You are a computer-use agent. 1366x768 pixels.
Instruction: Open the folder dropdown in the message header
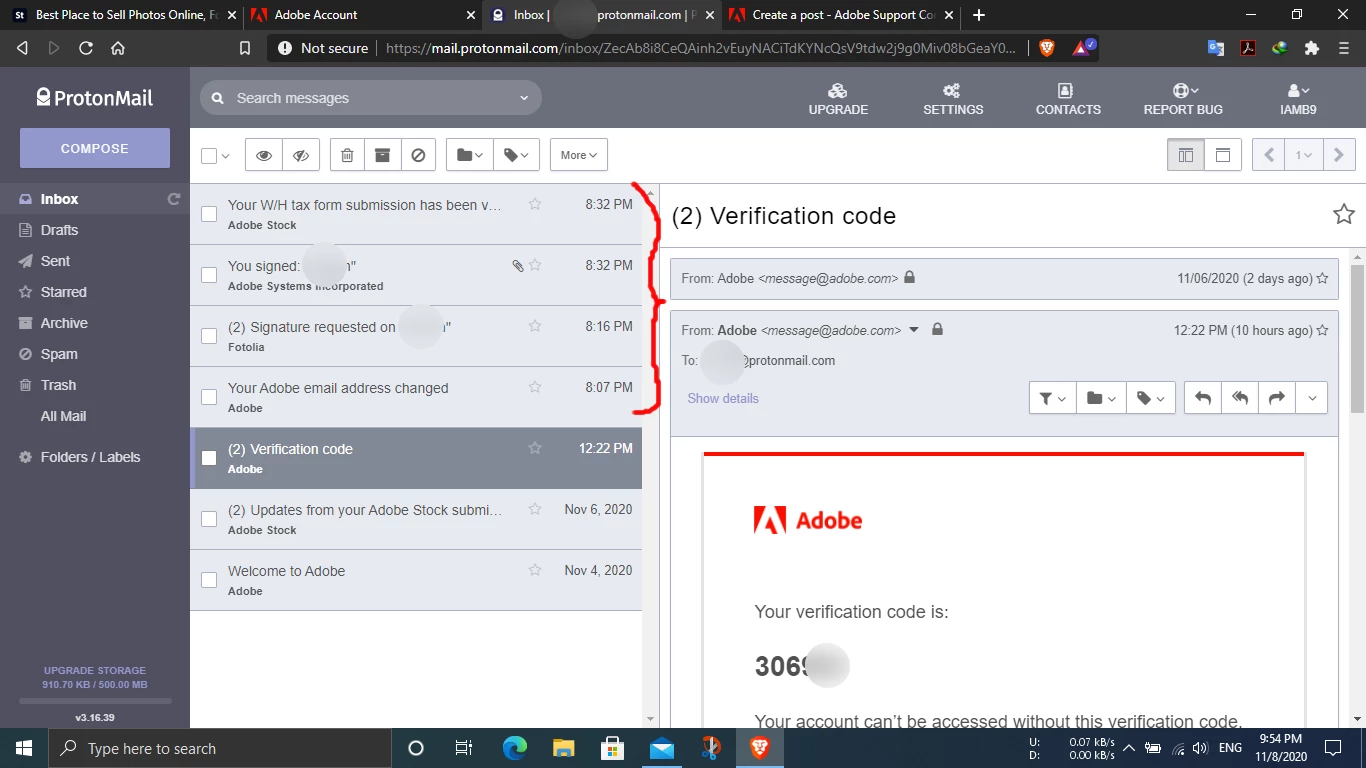click(1100, 398)
